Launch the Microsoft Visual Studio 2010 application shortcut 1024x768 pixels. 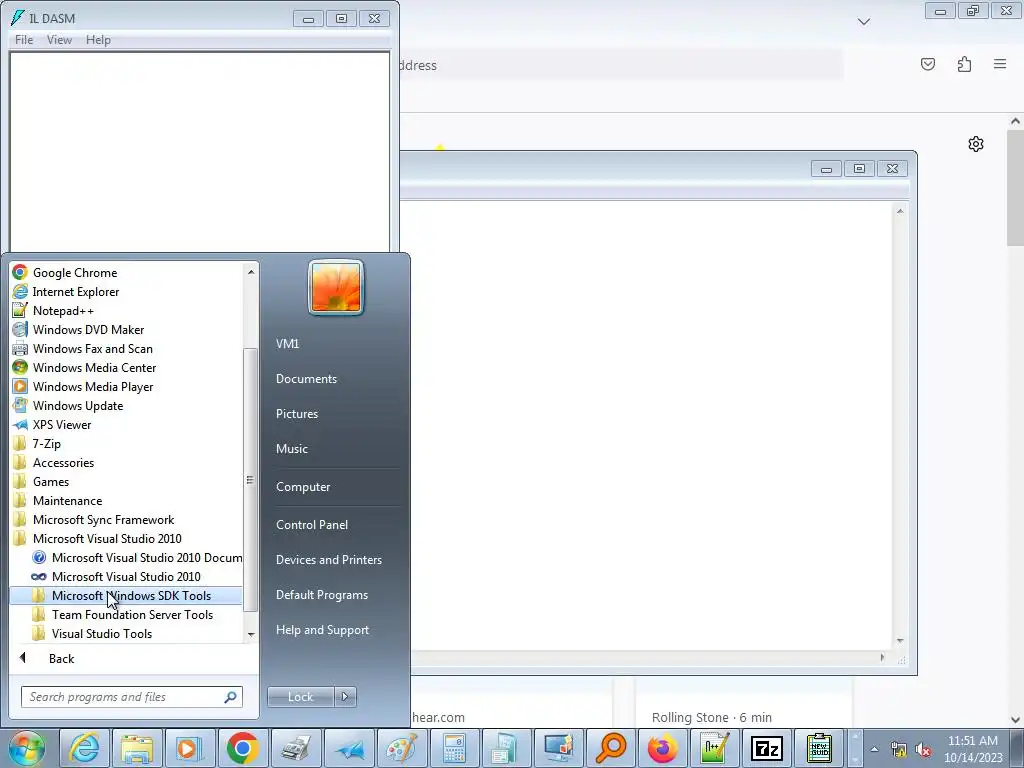[126, 576]
